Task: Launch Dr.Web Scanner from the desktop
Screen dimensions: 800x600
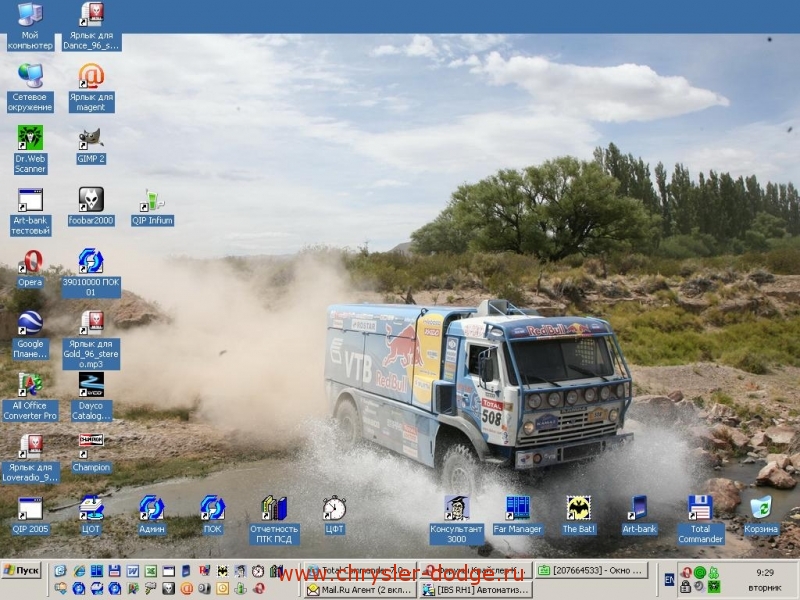Action: coord(30,149)
